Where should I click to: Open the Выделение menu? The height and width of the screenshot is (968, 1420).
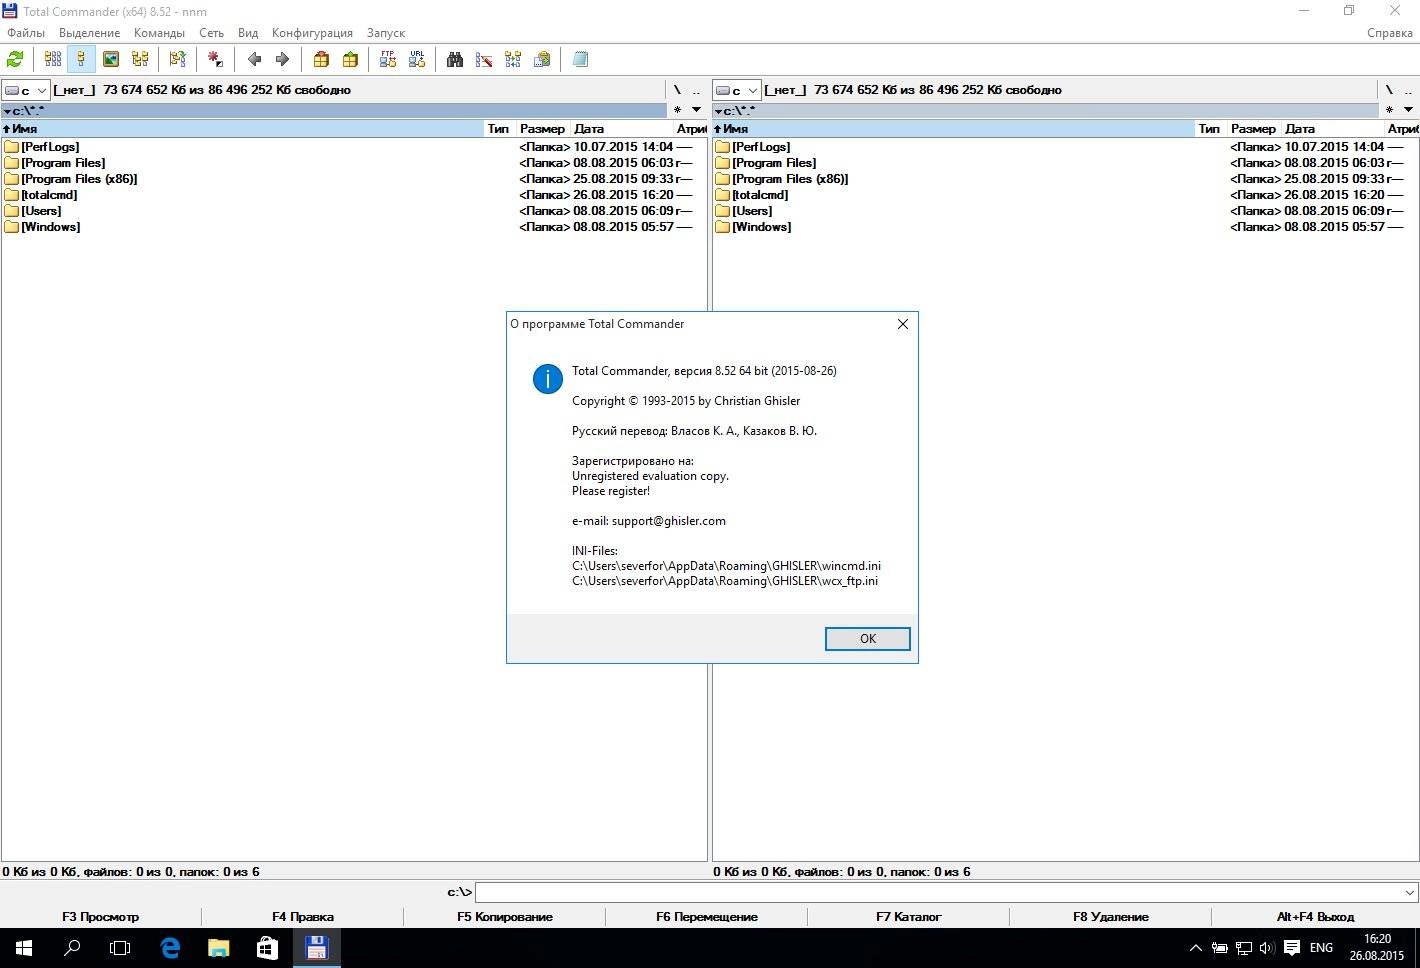pos(89,33)
